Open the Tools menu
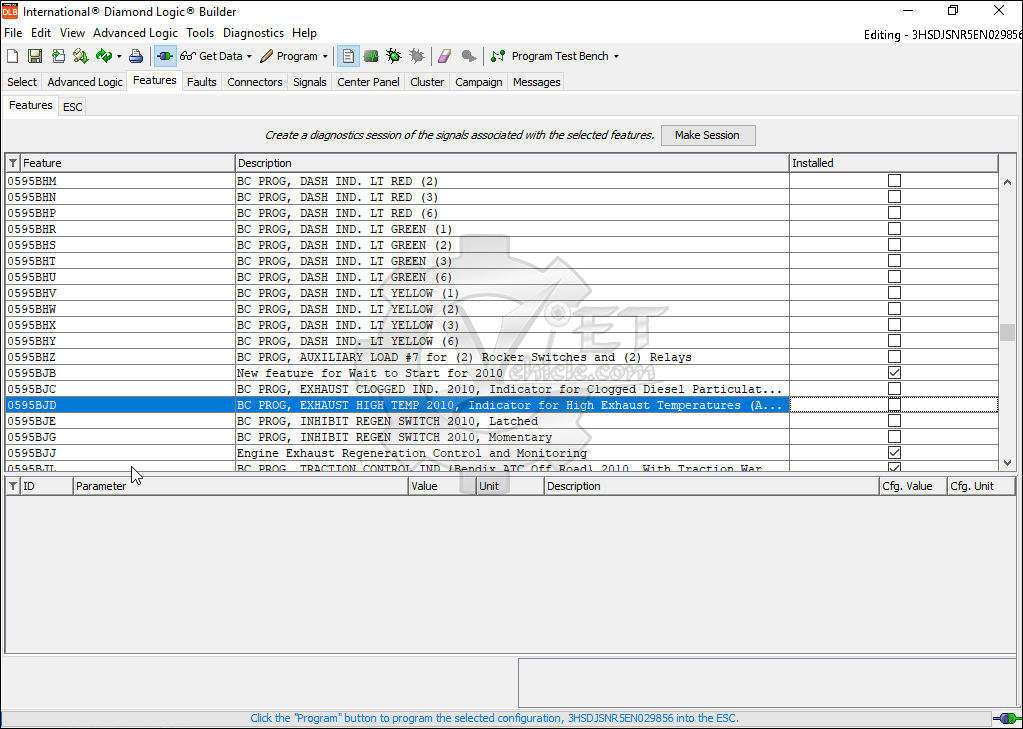The width and height of the screenshot is (1023, 729). pos(200,33)
